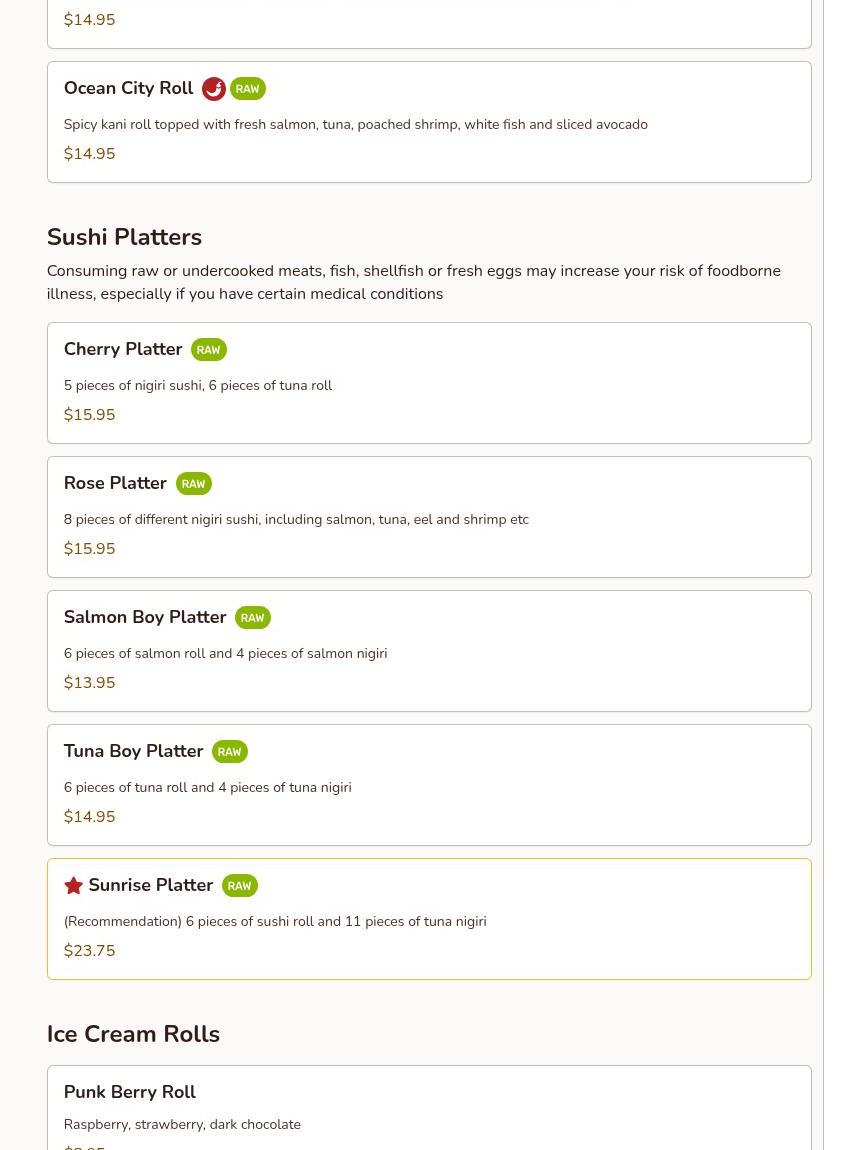Click the Cherry Platter RAW badge

point(208,350)
